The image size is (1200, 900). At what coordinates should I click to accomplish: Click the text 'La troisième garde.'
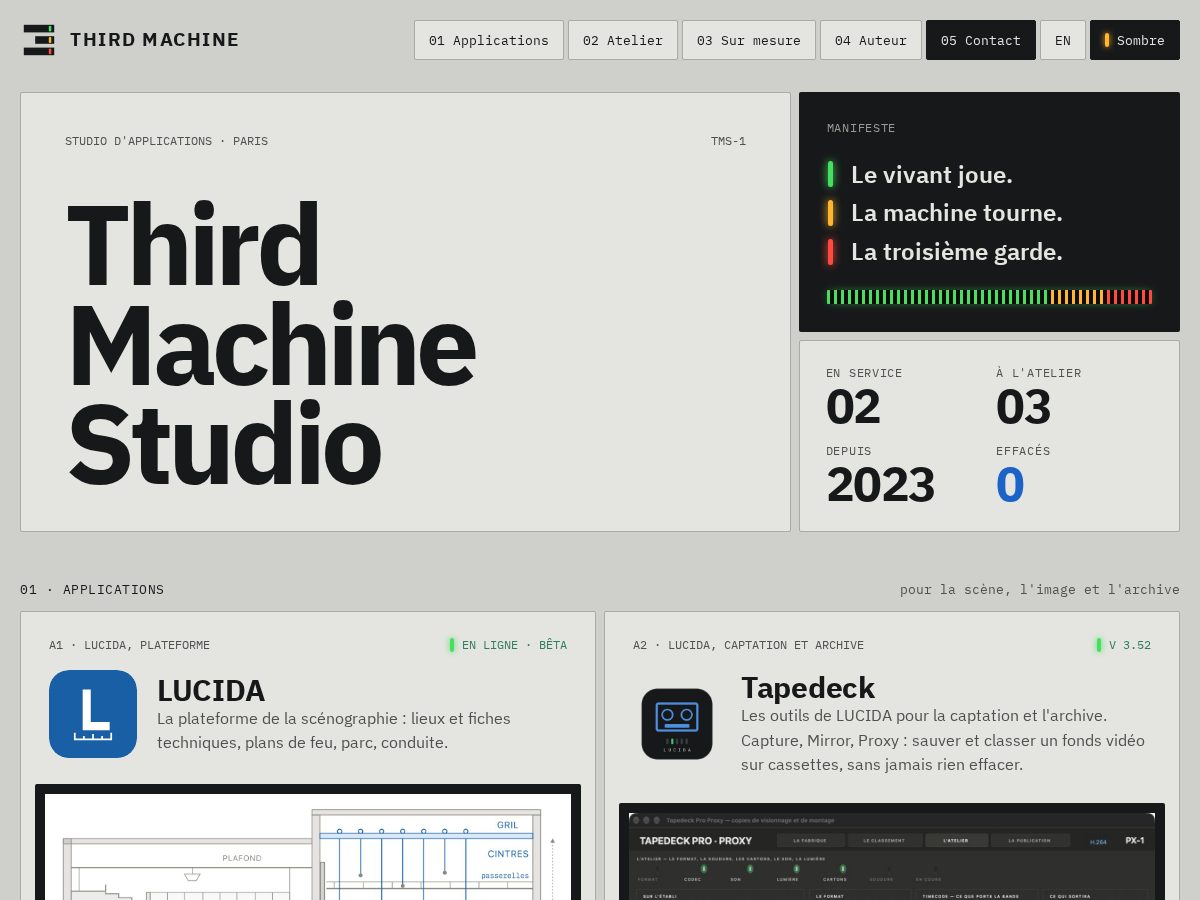pos(957,252)
